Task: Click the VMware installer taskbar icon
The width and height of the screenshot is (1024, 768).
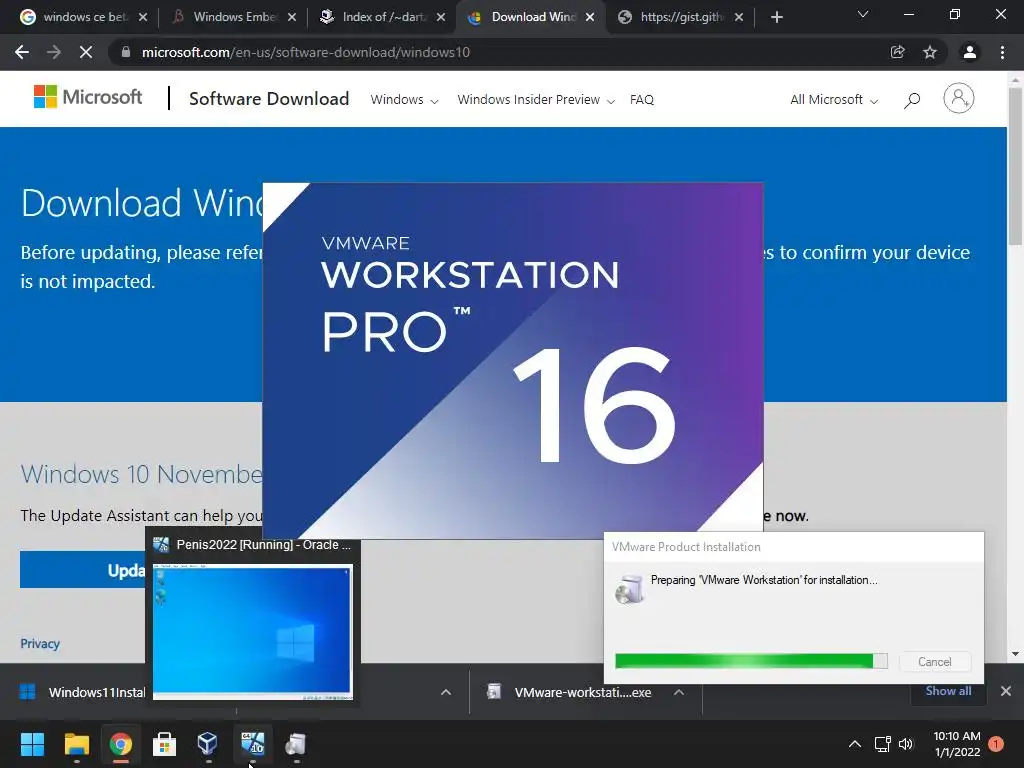Action: pyautogui.click(x=296, y=744)
